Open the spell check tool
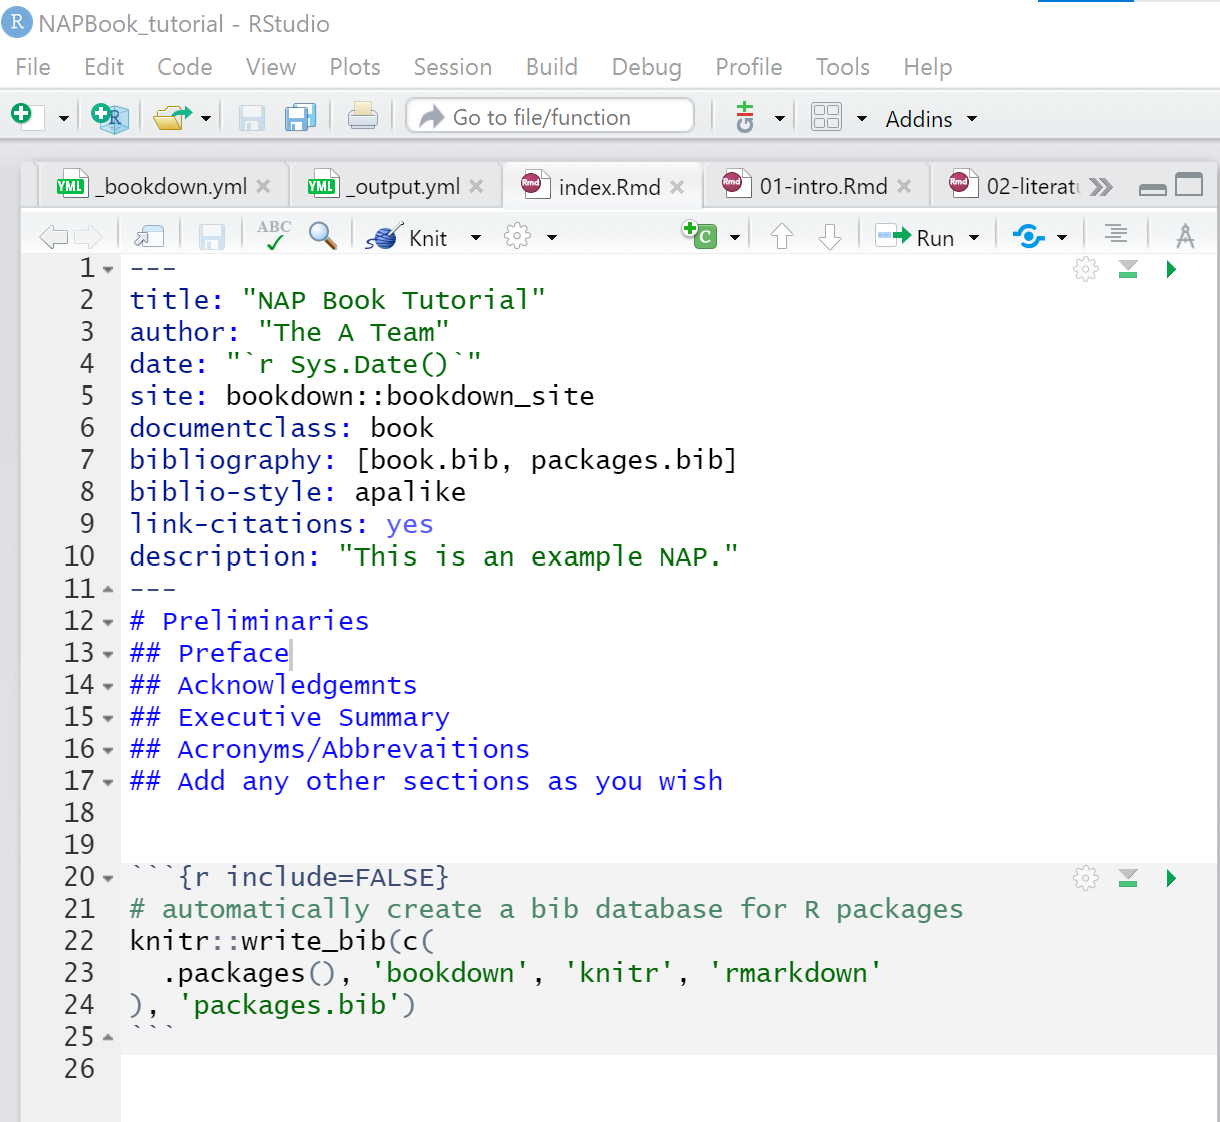1220x1122 pixels. pos(273,235)
